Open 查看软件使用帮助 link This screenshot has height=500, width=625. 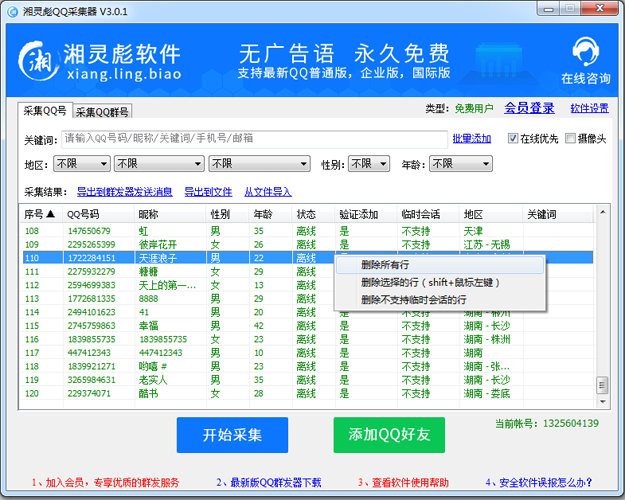(403, 482)
